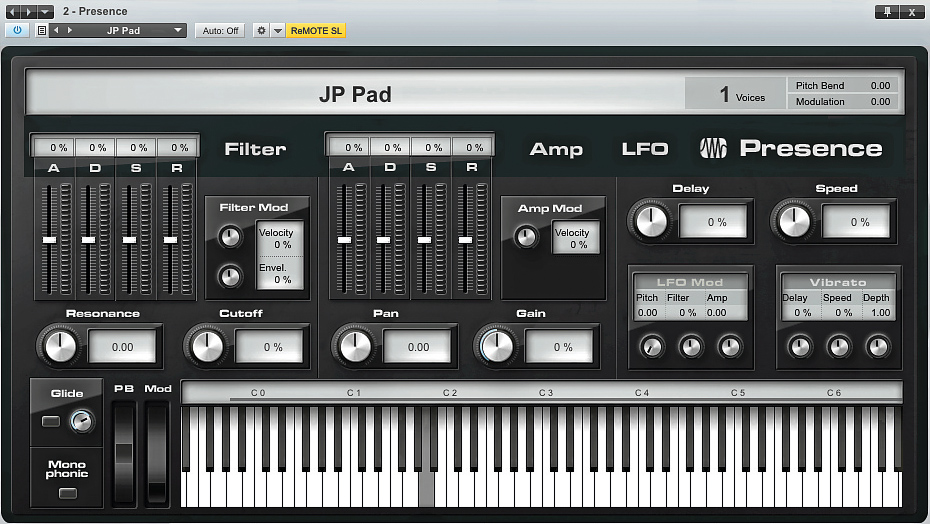Load the next preset with the right arrow

click(70, 30)
